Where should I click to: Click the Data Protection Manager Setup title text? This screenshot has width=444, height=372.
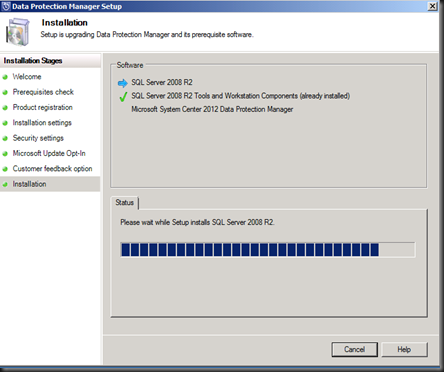[67, 6]
